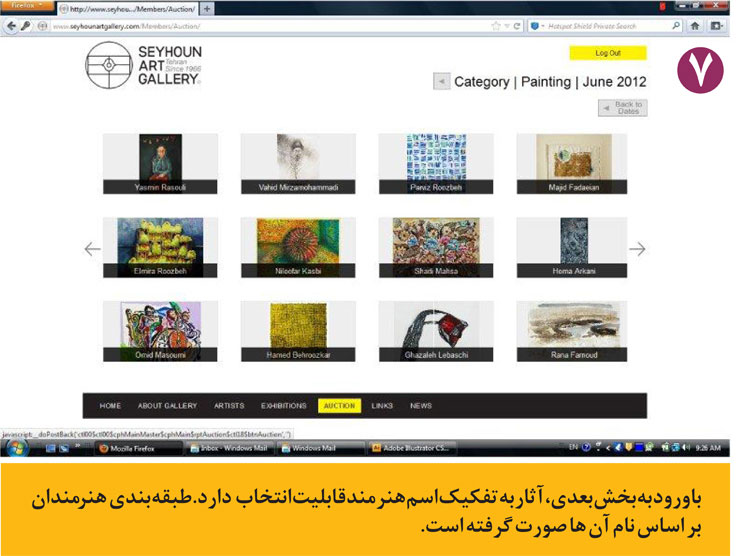Open the AUCTION menu item
Viewport: 750px width, 556px height.
pyautogui.click(x=338, y=406)
